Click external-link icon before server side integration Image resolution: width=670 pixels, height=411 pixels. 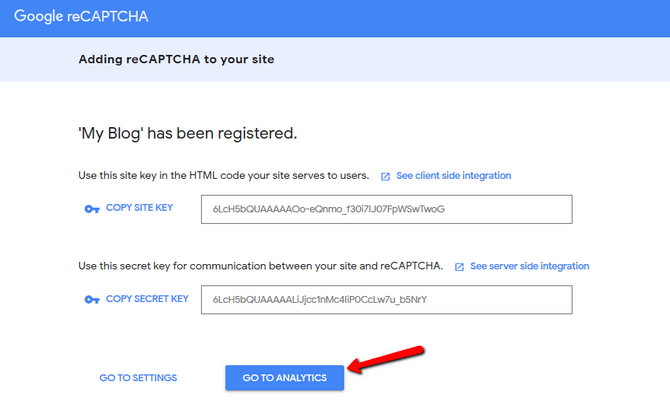(x=460, y=267)
